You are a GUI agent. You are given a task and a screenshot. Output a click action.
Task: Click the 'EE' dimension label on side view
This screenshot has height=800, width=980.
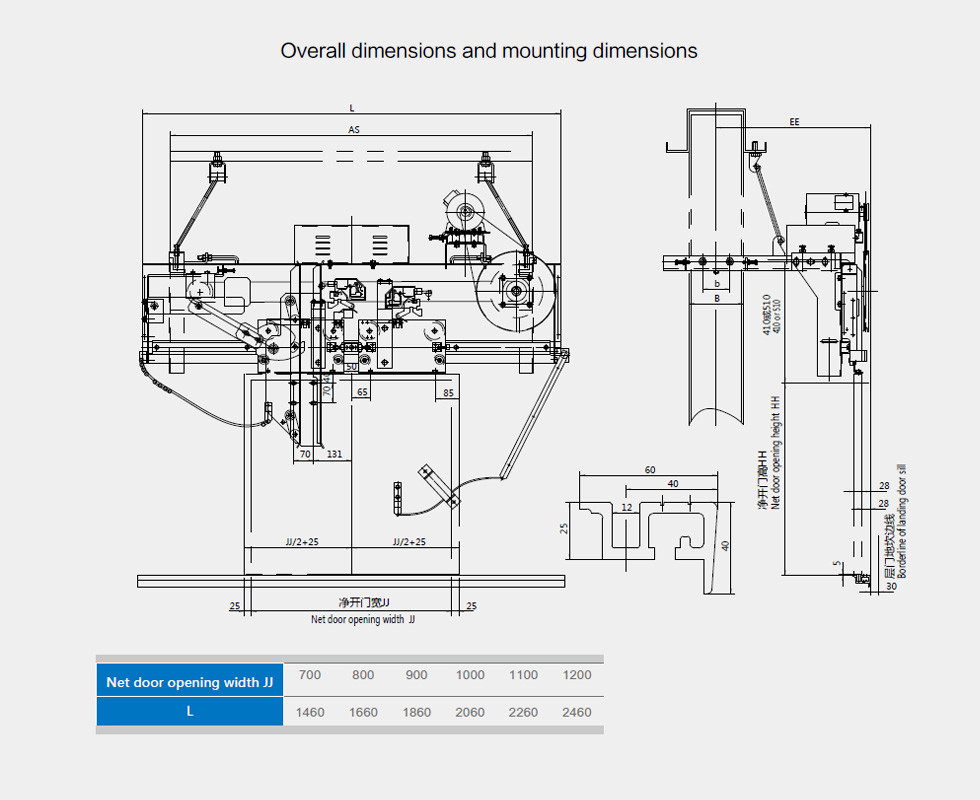click(794, 122)
